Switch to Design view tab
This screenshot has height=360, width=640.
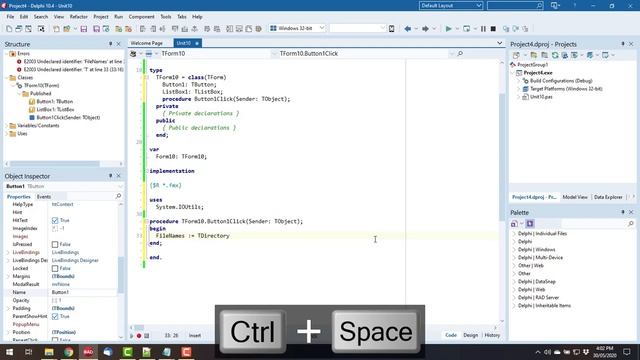click(x=470, y=335)
